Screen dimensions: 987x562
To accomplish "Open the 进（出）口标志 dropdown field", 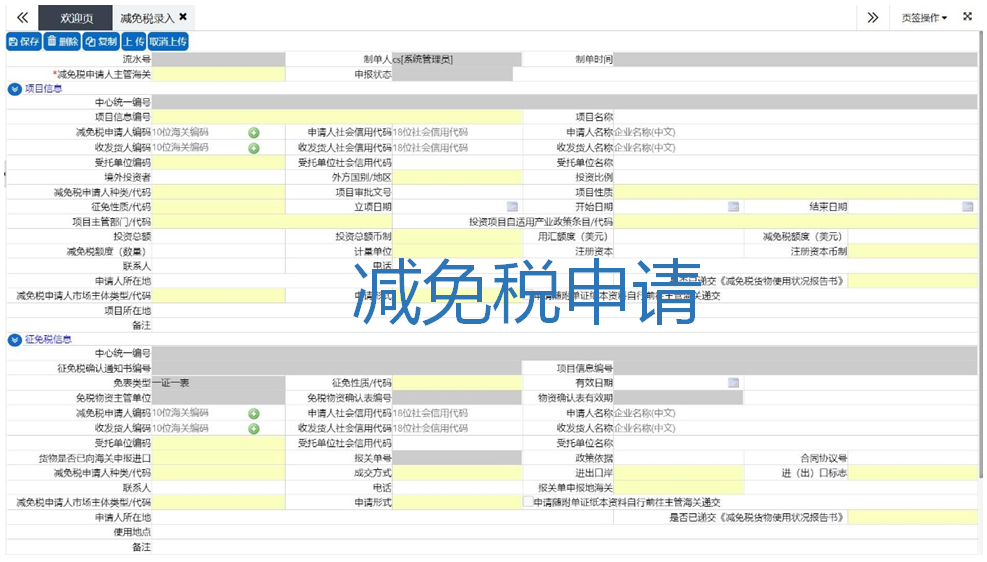I will coord(913,473).
